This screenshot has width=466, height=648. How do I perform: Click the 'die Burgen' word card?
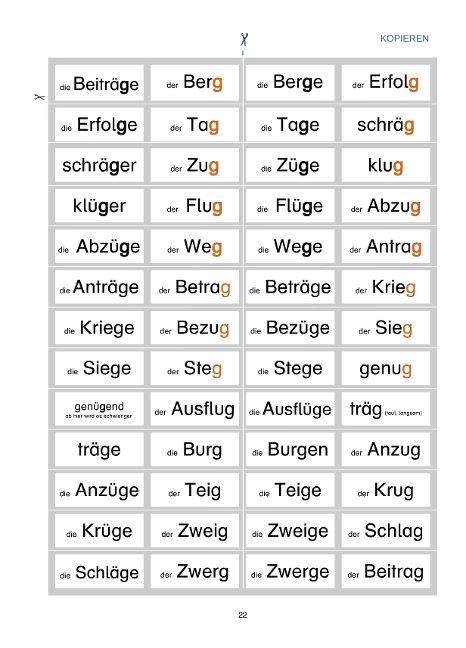pyautogui.click(x=290, y=449)
